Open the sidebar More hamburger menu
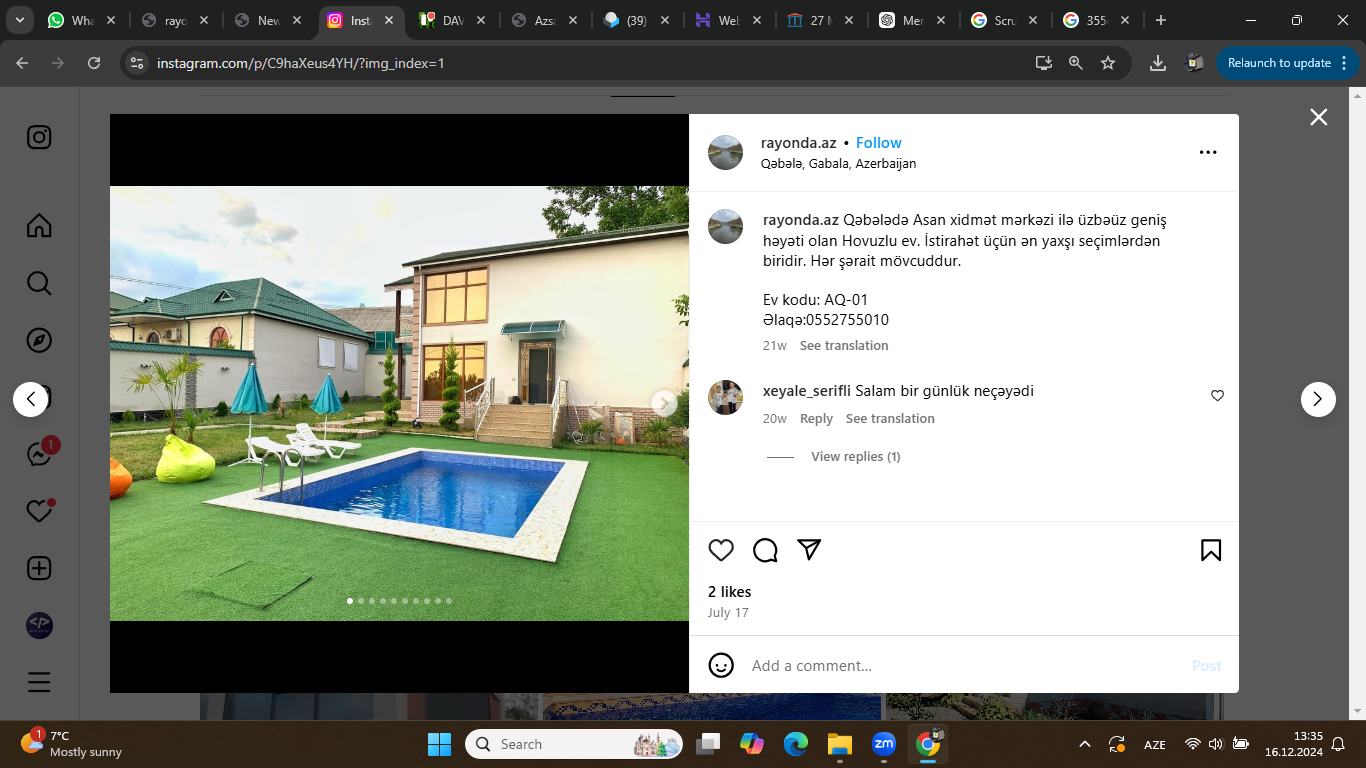The height and width of the screenshot is (768, 1366). 39,683
